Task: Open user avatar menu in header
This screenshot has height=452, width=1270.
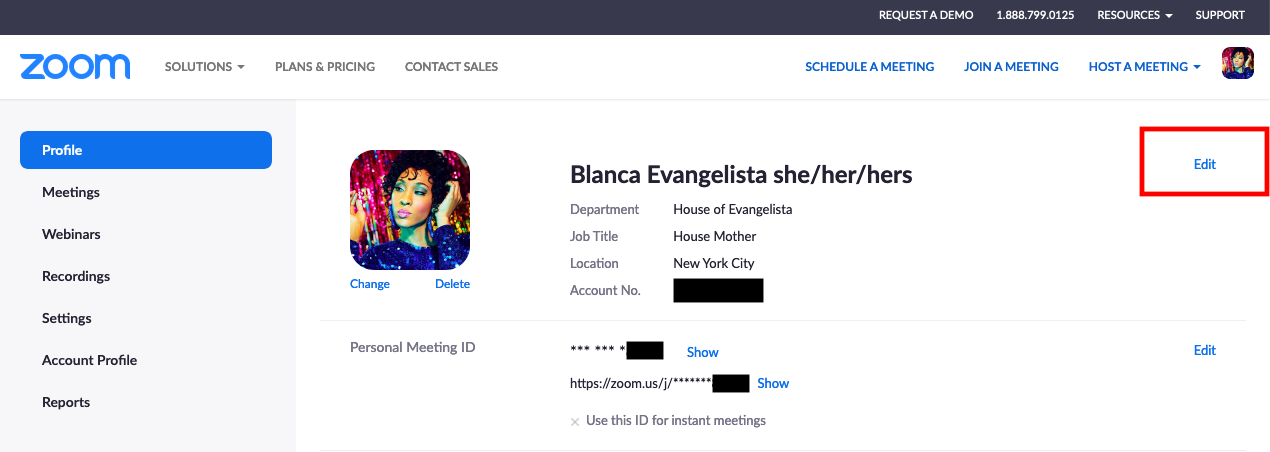Action: (x=1237, y=64)
